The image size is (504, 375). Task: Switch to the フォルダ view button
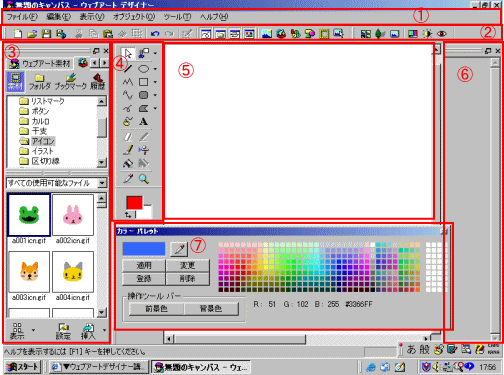pos(39,82)
